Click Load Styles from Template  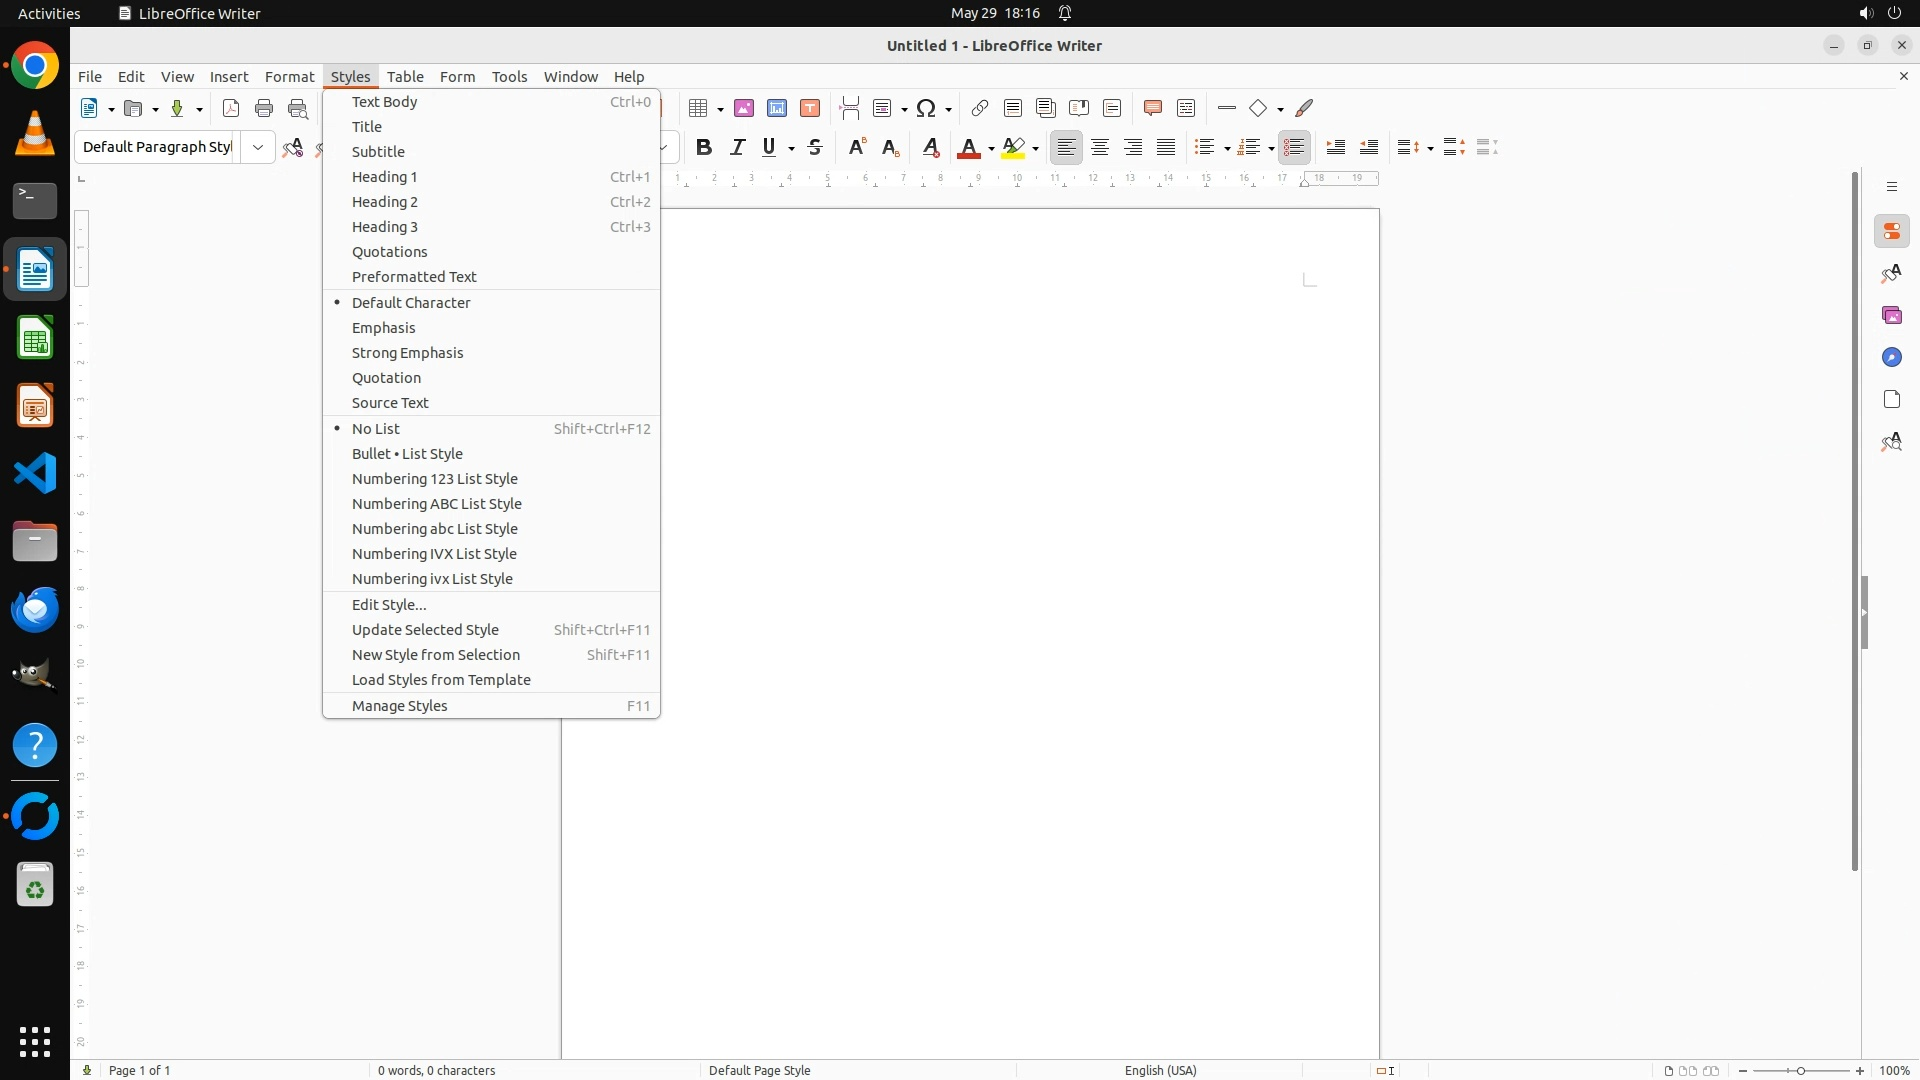pyautogui.click(x=441, y=680)
